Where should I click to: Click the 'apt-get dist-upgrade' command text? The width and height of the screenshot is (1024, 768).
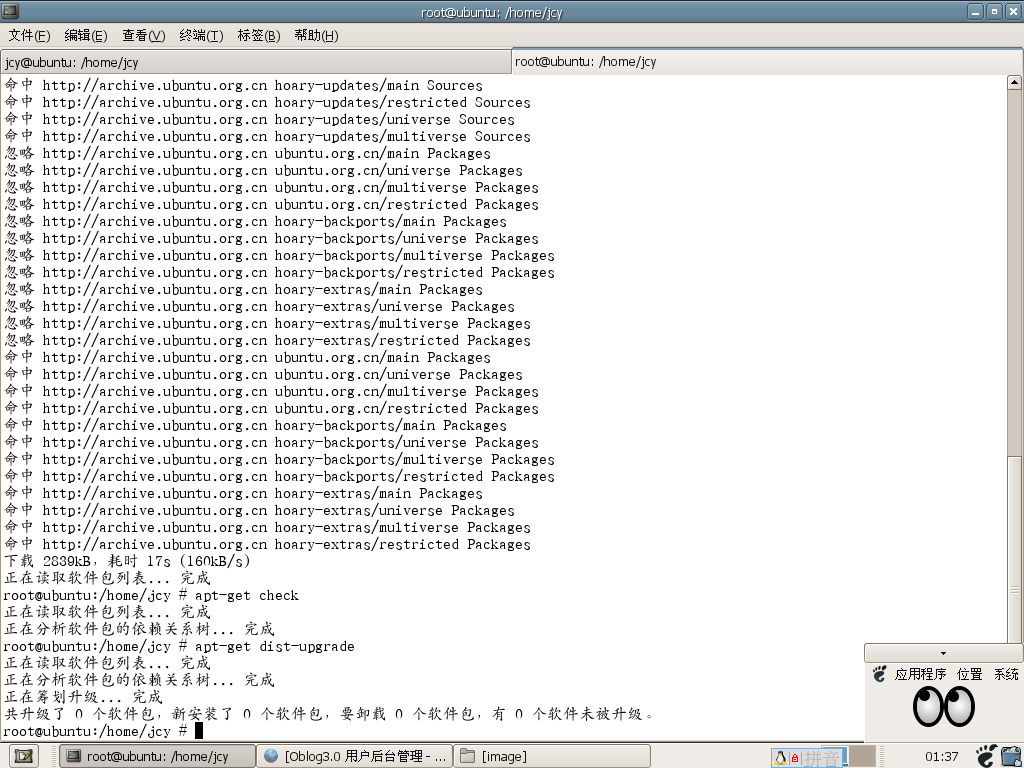(x=275, y=646)
